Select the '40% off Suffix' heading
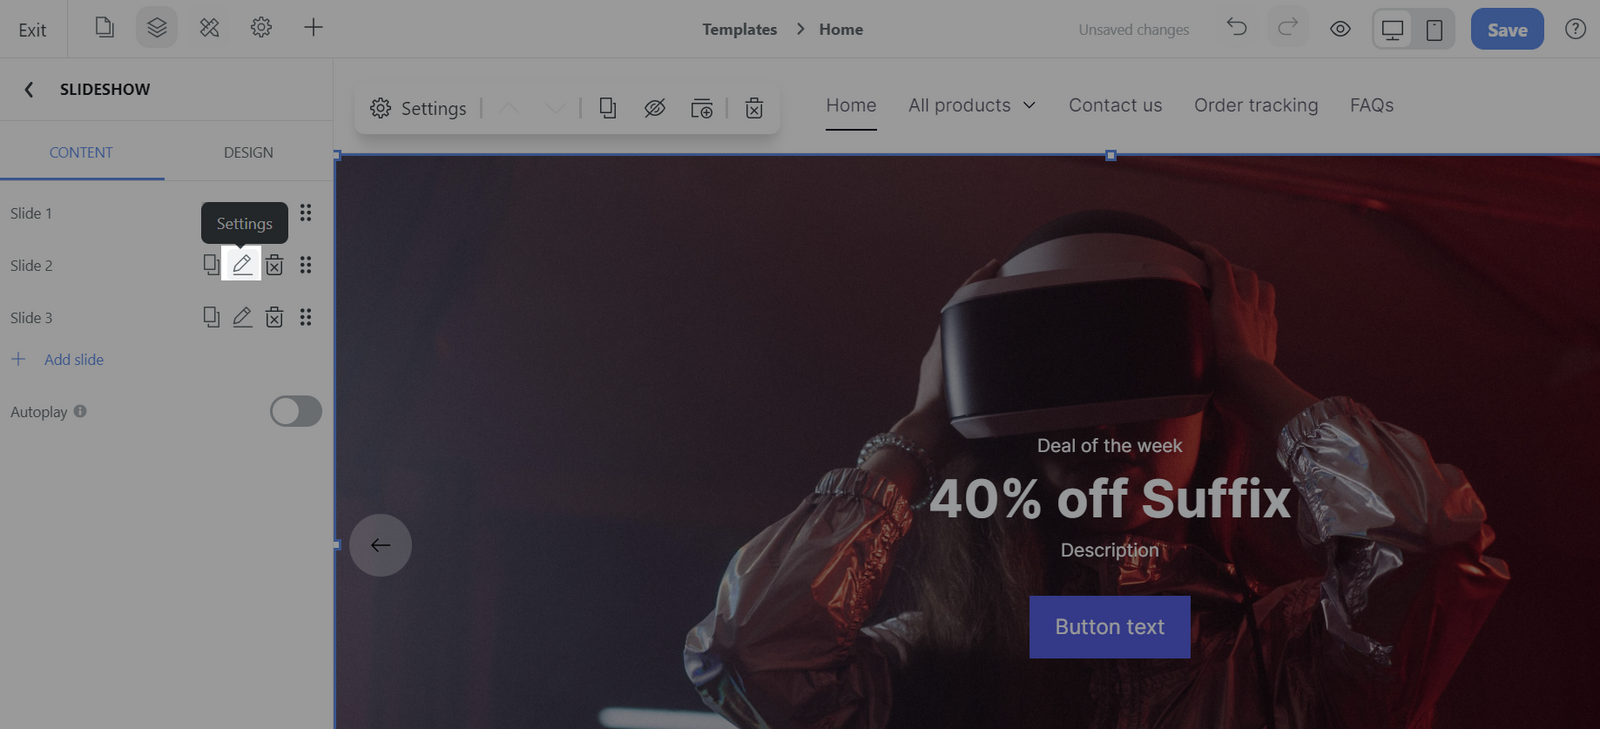 (x=1110, y=498)
